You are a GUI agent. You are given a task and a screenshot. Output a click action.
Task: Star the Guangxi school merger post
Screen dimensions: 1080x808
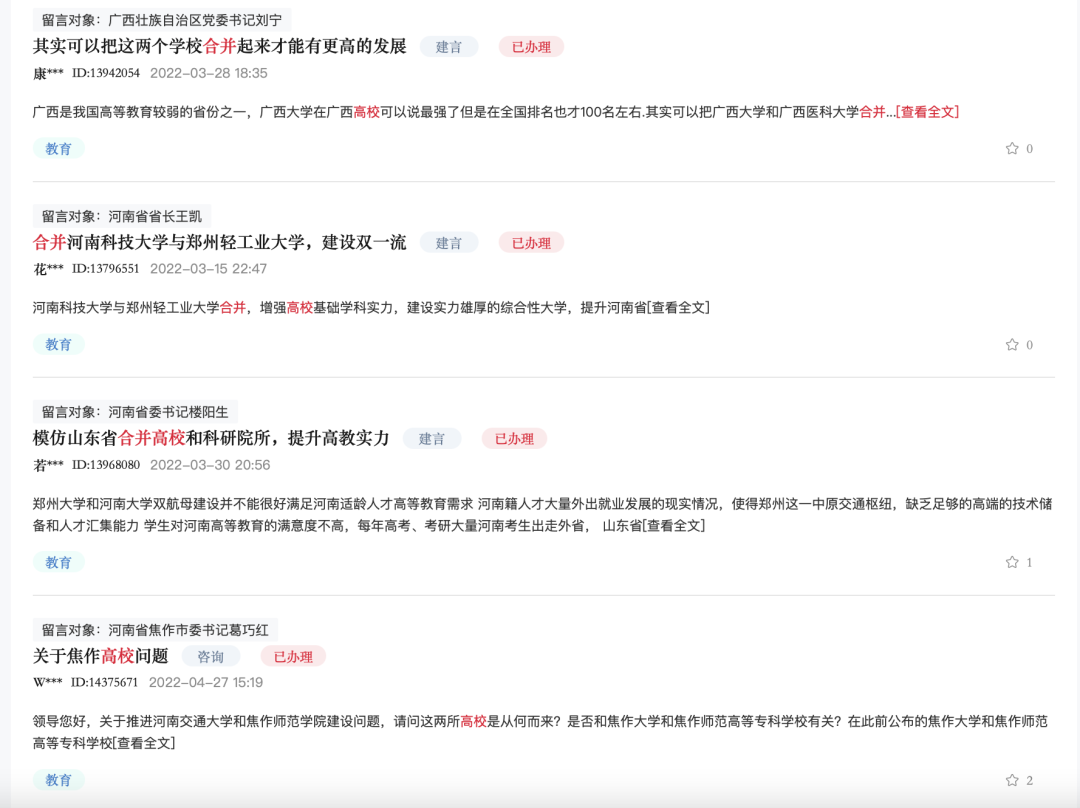pos(1012,149)
